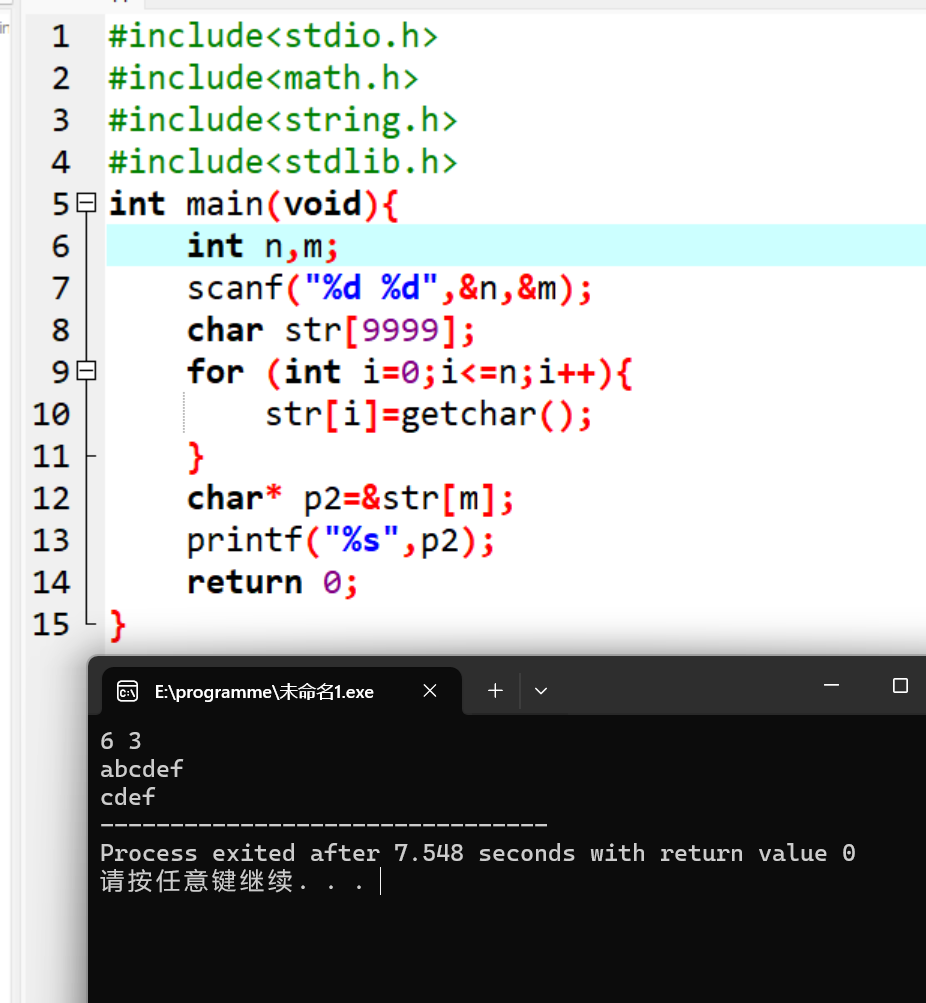Click the printf("%s",p2); statement
Viewport: 926px width, 1003px height.
[x=340, y=541]
